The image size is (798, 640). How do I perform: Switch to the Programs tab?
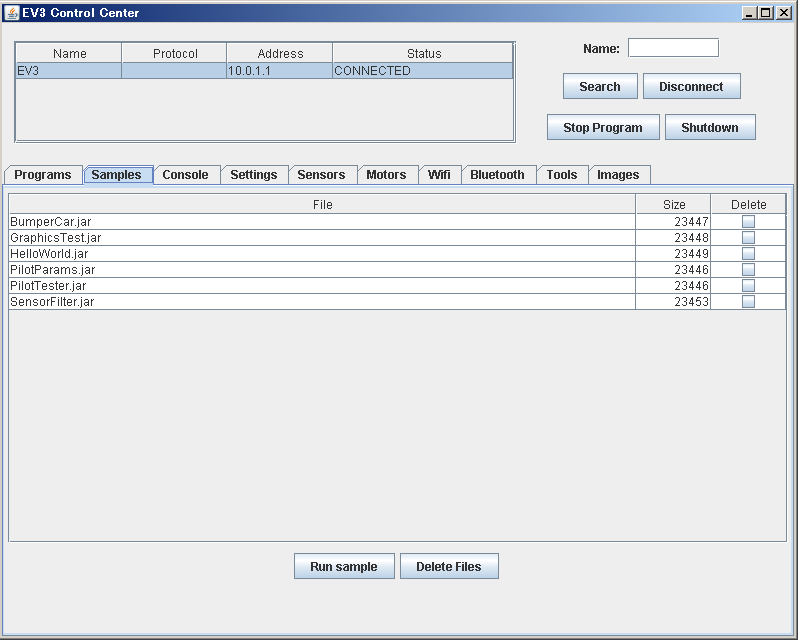(43, 174)
